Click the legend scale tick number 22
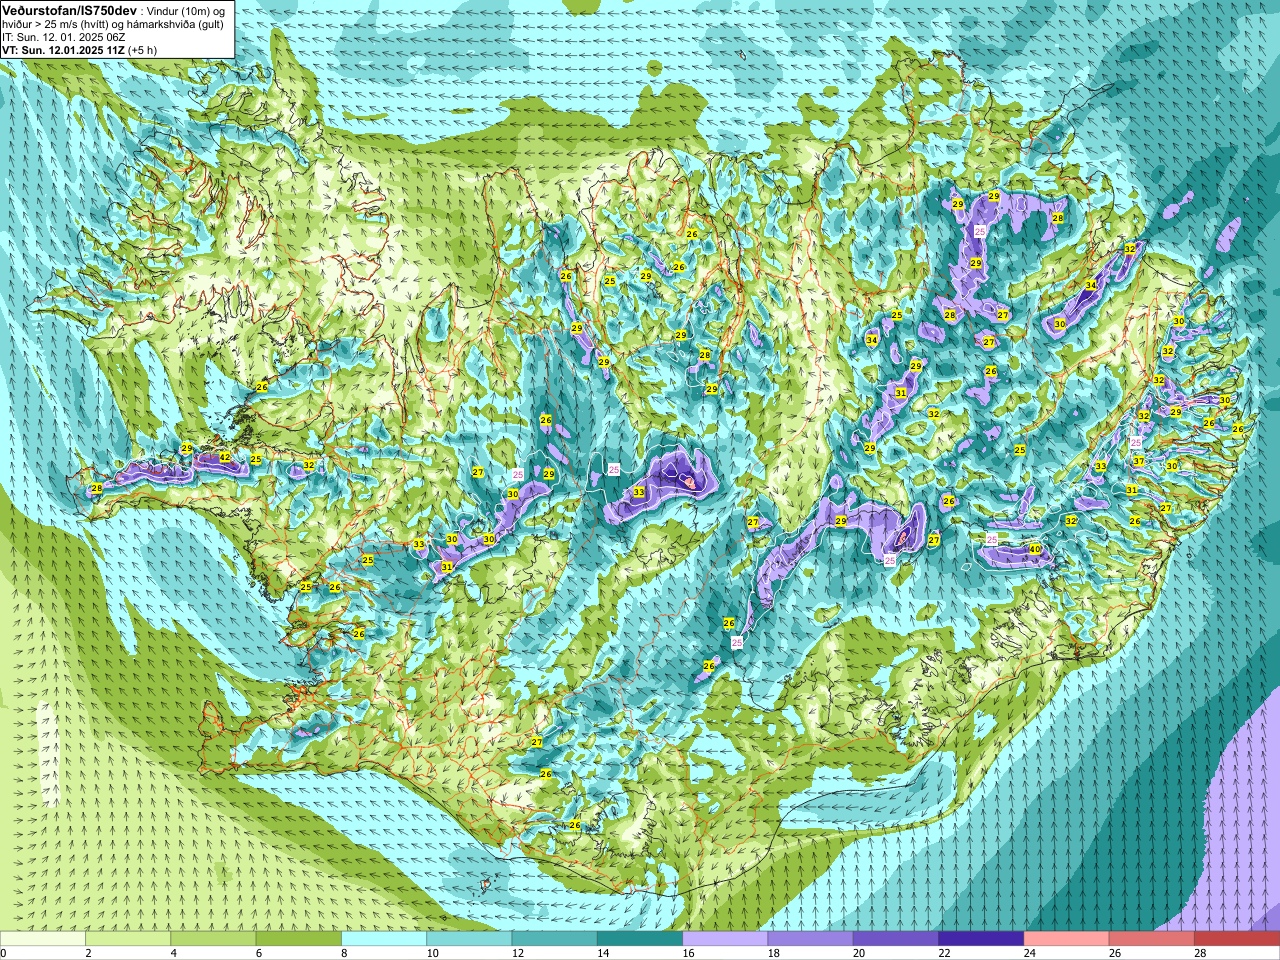 (x=943, y=953)
